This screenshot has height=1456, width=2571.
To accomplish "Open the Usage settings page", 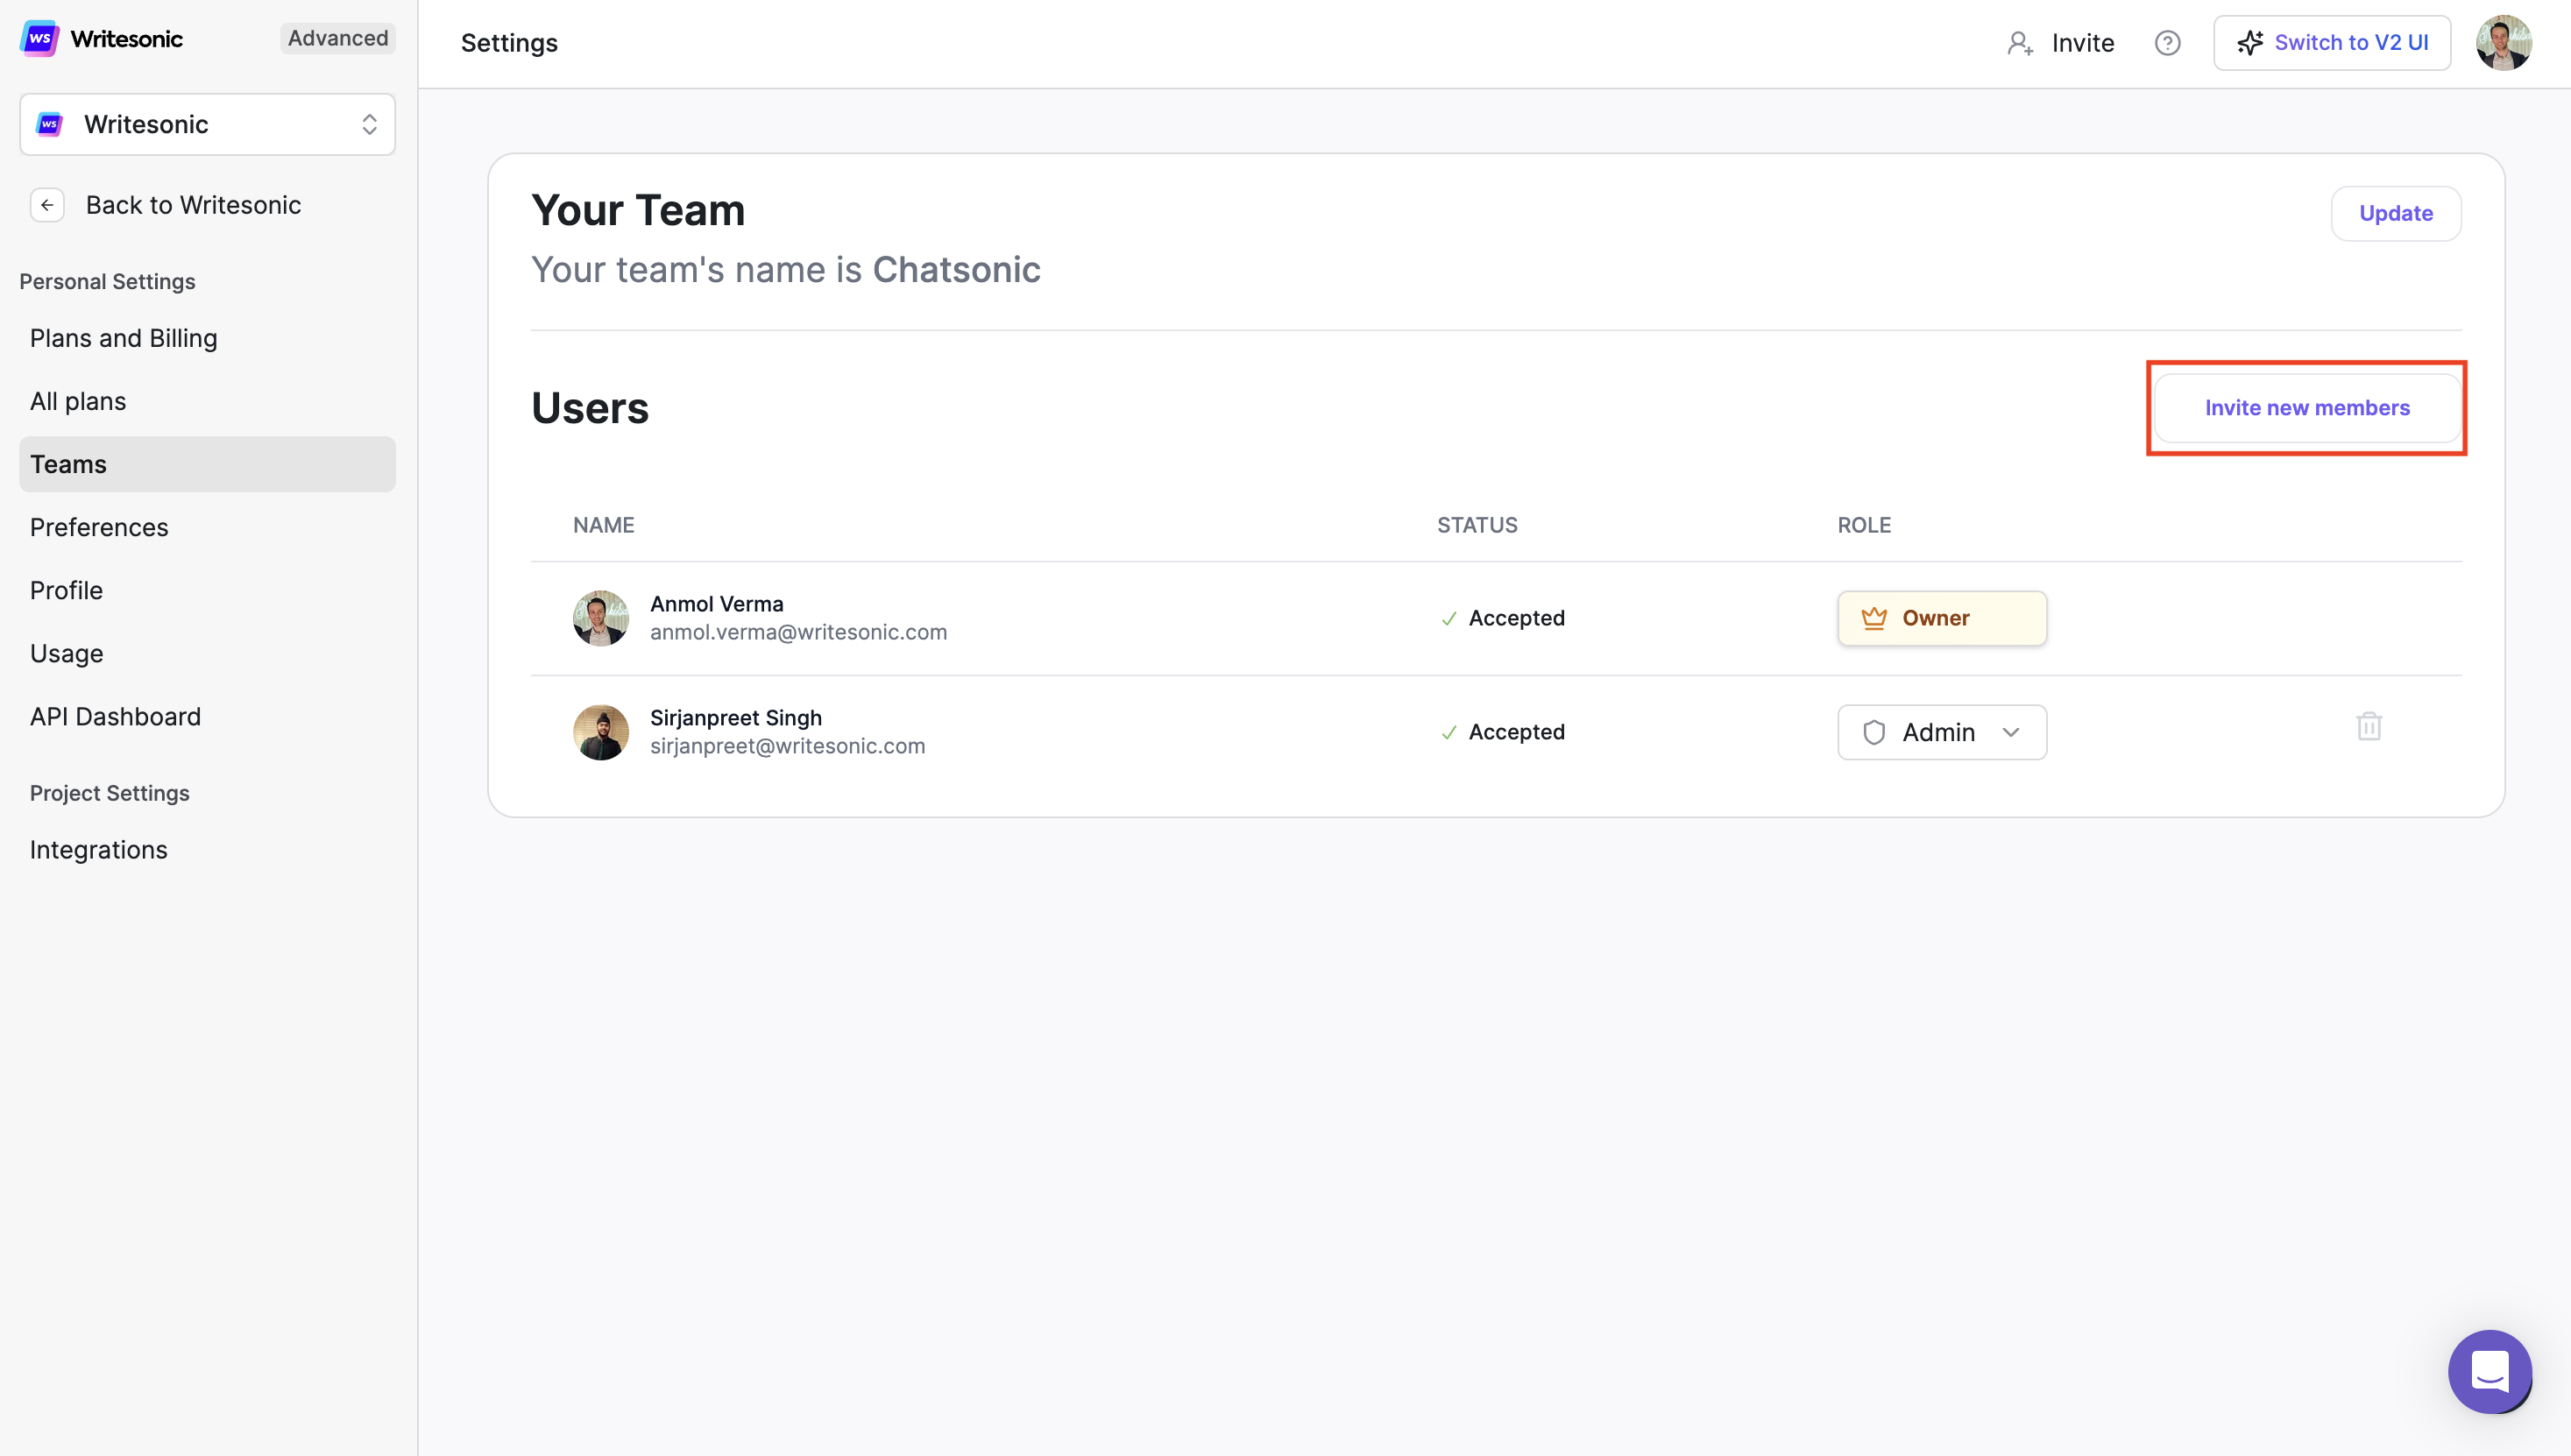I will (x=66, y=653).
